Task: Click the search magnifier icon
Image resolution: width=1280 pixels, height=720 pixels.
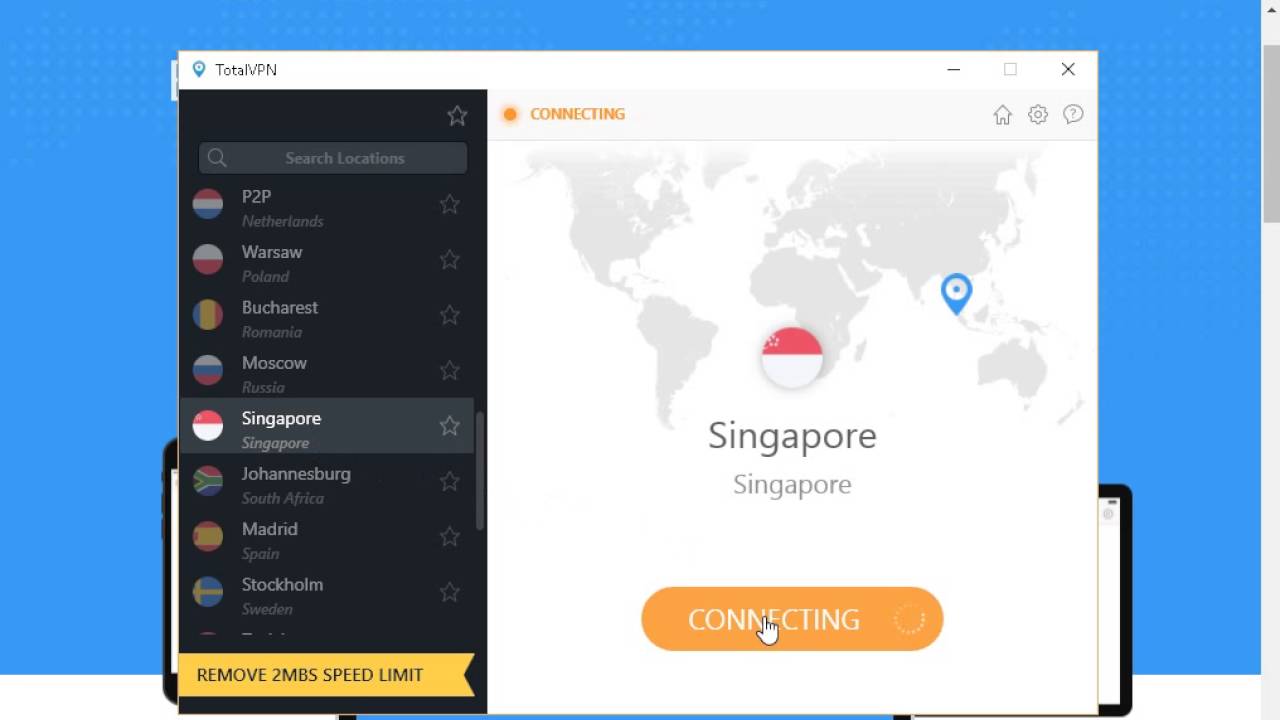Action: pos(217,158)
